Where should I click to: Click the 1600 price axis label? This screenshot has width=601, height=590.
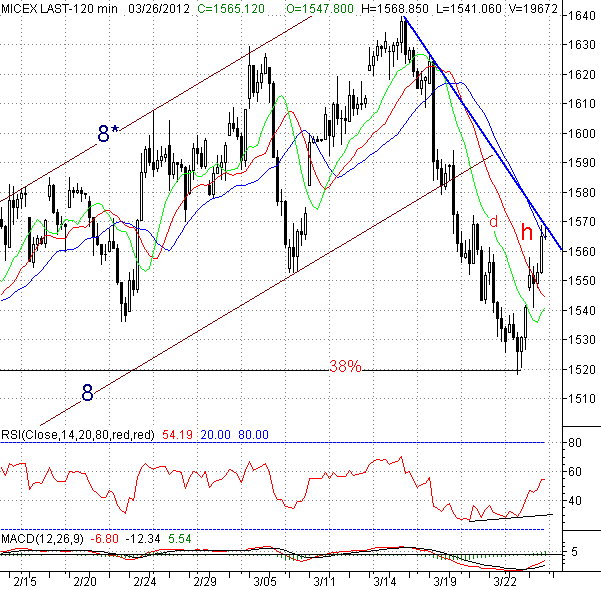pyautogui.click(x=581, y=133)
